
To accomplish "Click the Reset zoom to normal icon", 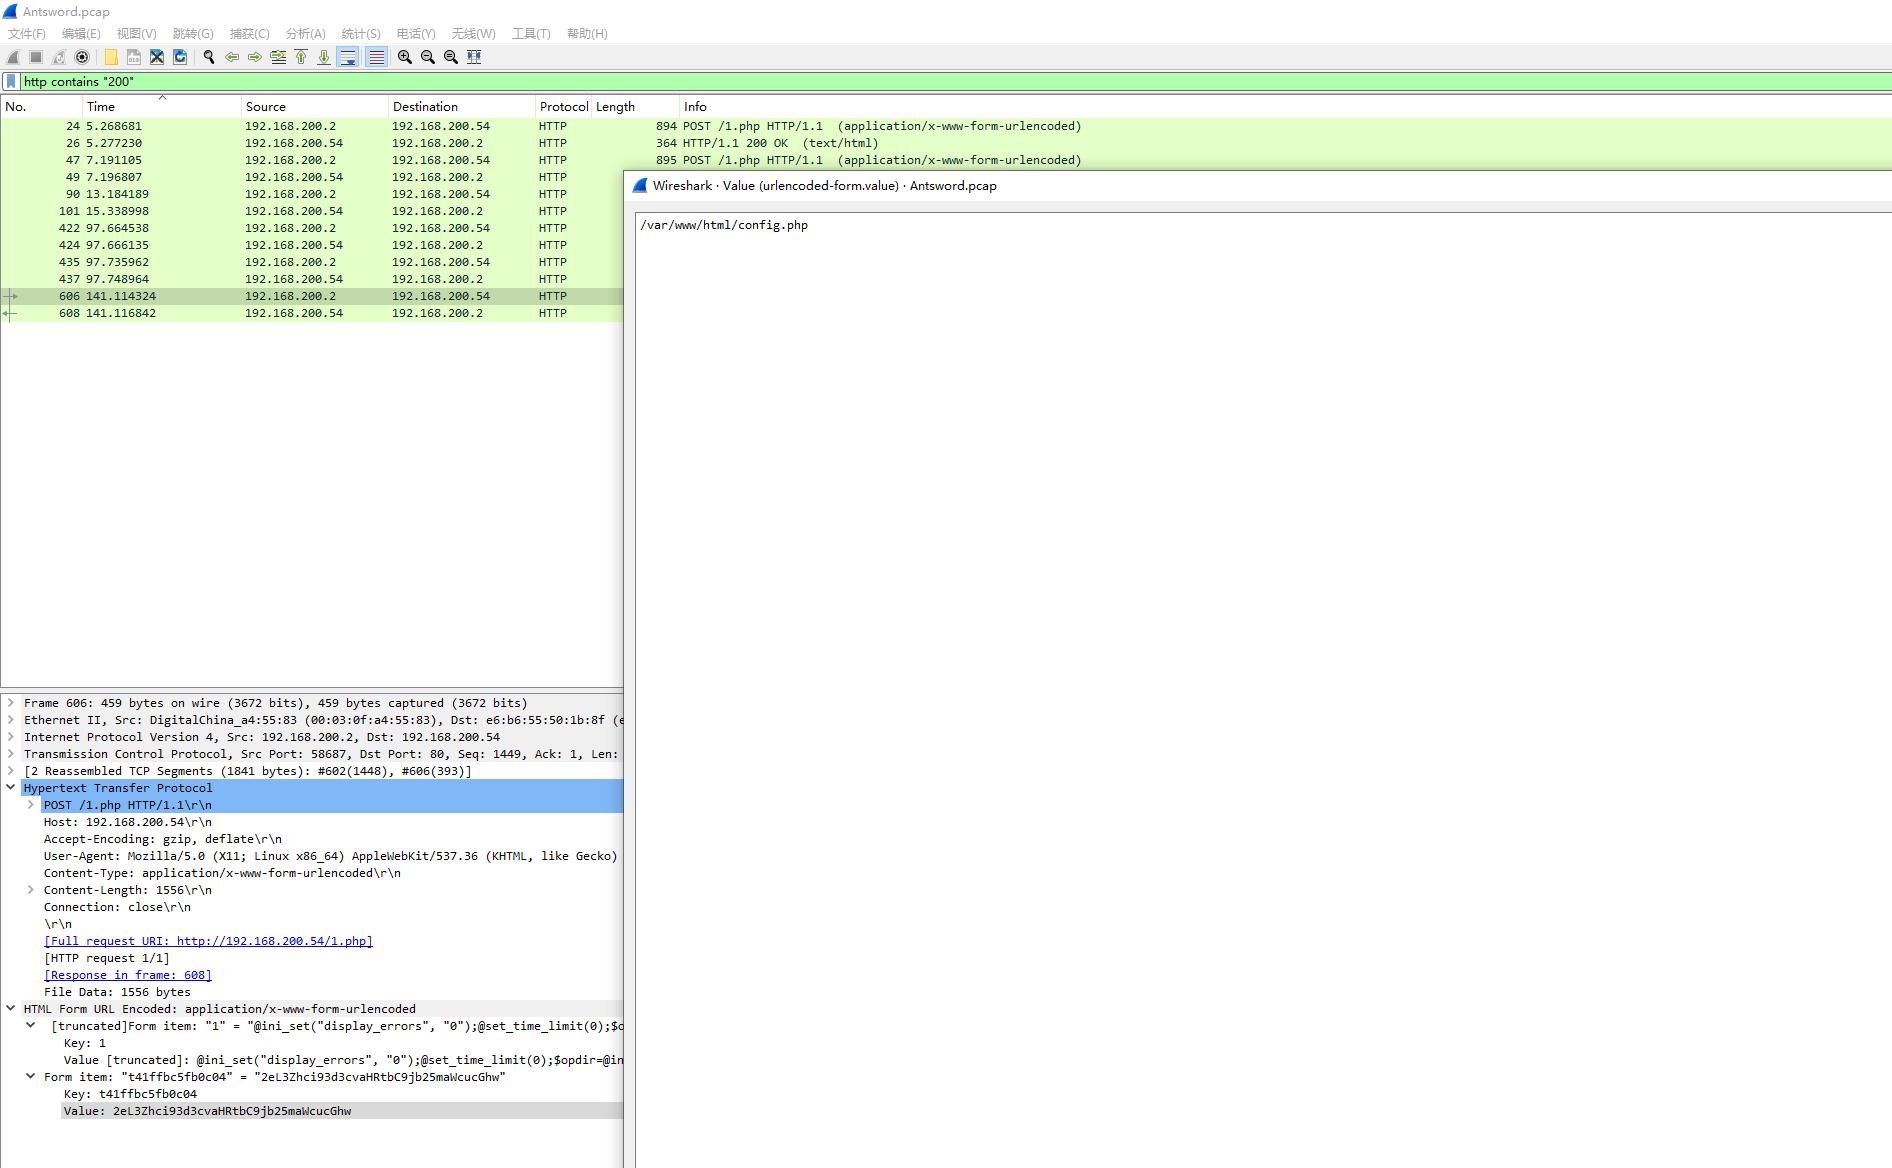I will pyautogui.click(x=451, y=57).
